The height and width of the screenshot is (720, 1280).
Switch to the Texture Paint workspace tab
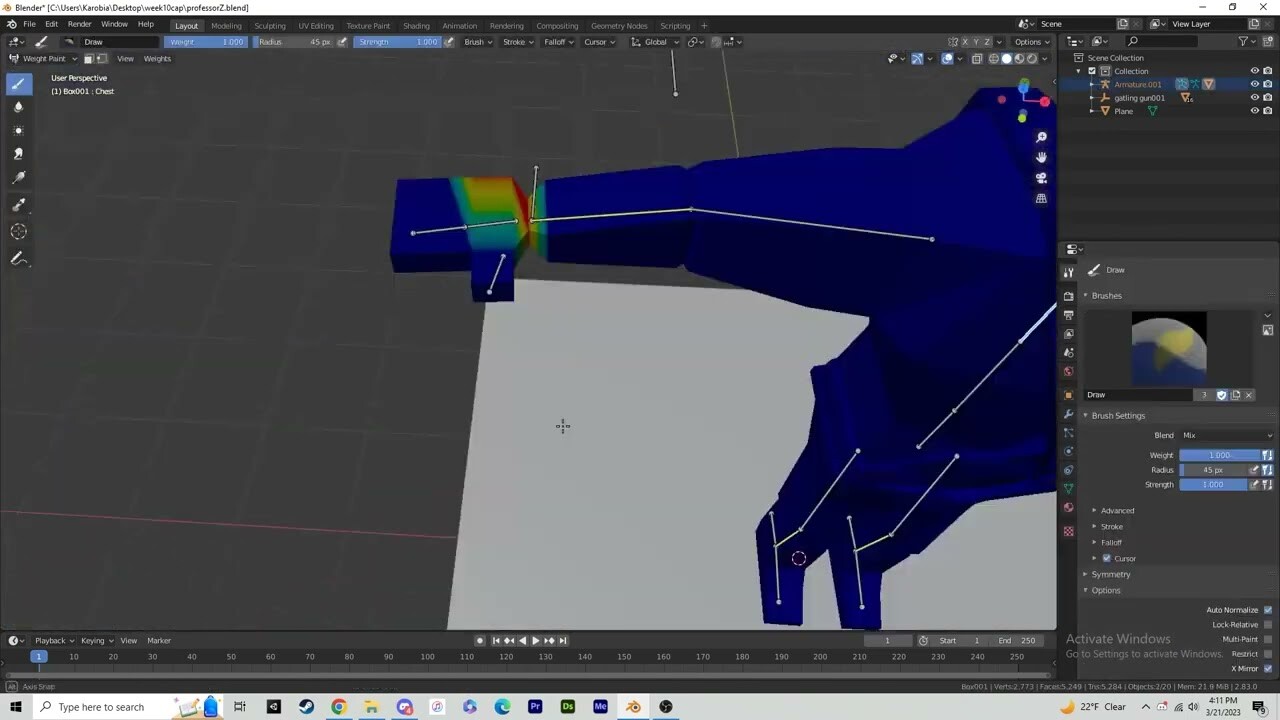(x=368, y=25)
